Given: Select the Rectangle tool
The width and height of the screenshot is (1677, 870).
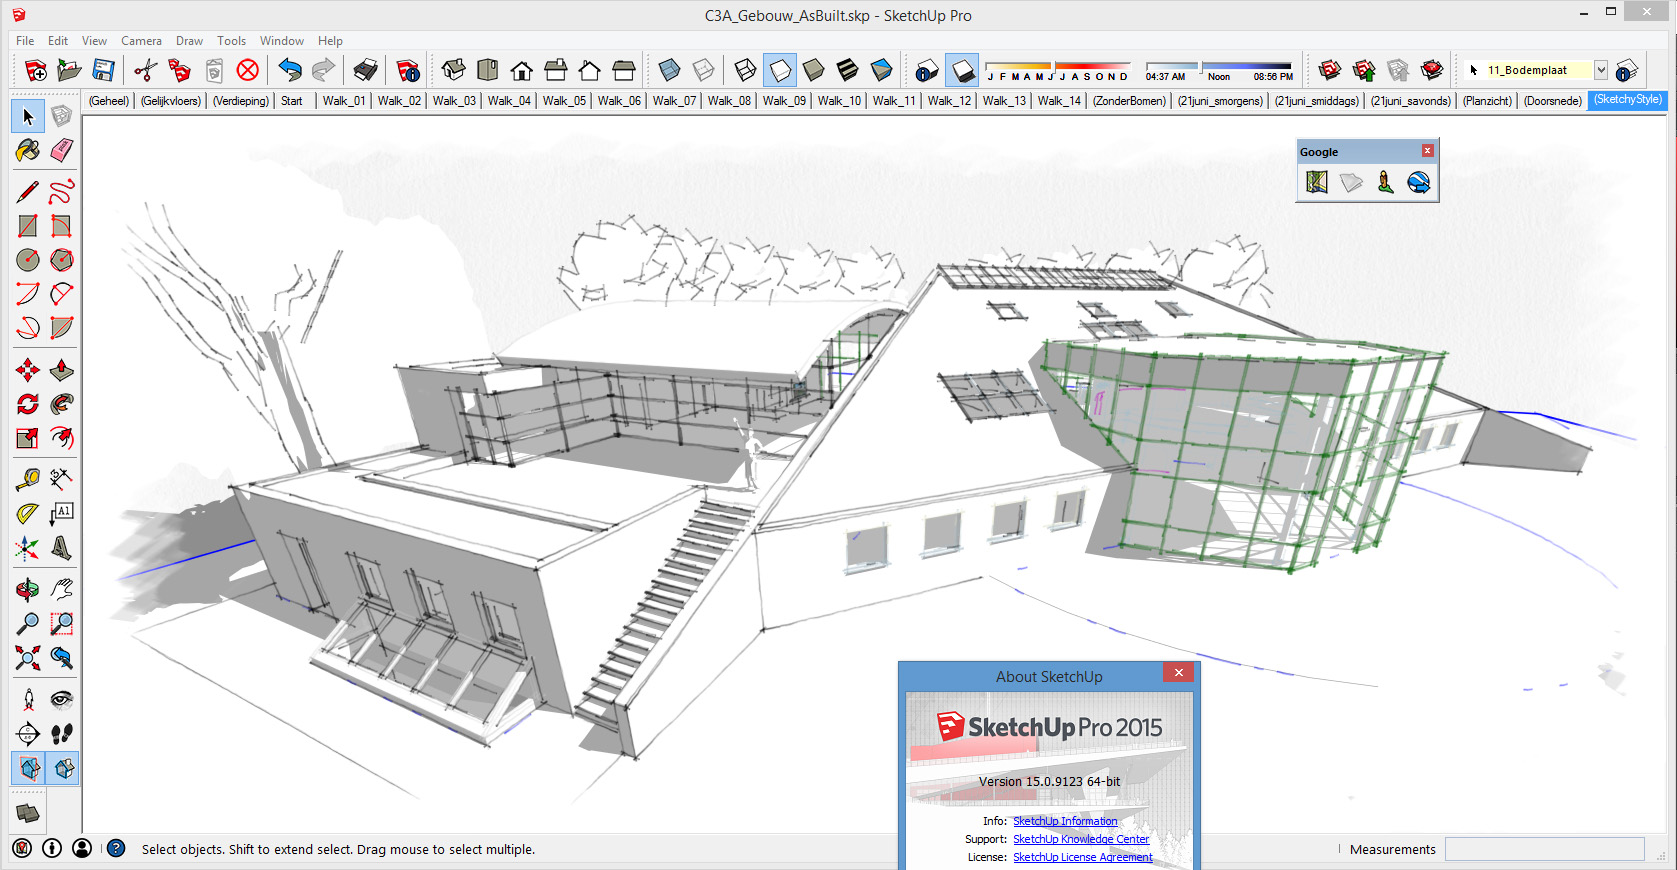Looking at the screenshot, I should click(x=28, y=226).
